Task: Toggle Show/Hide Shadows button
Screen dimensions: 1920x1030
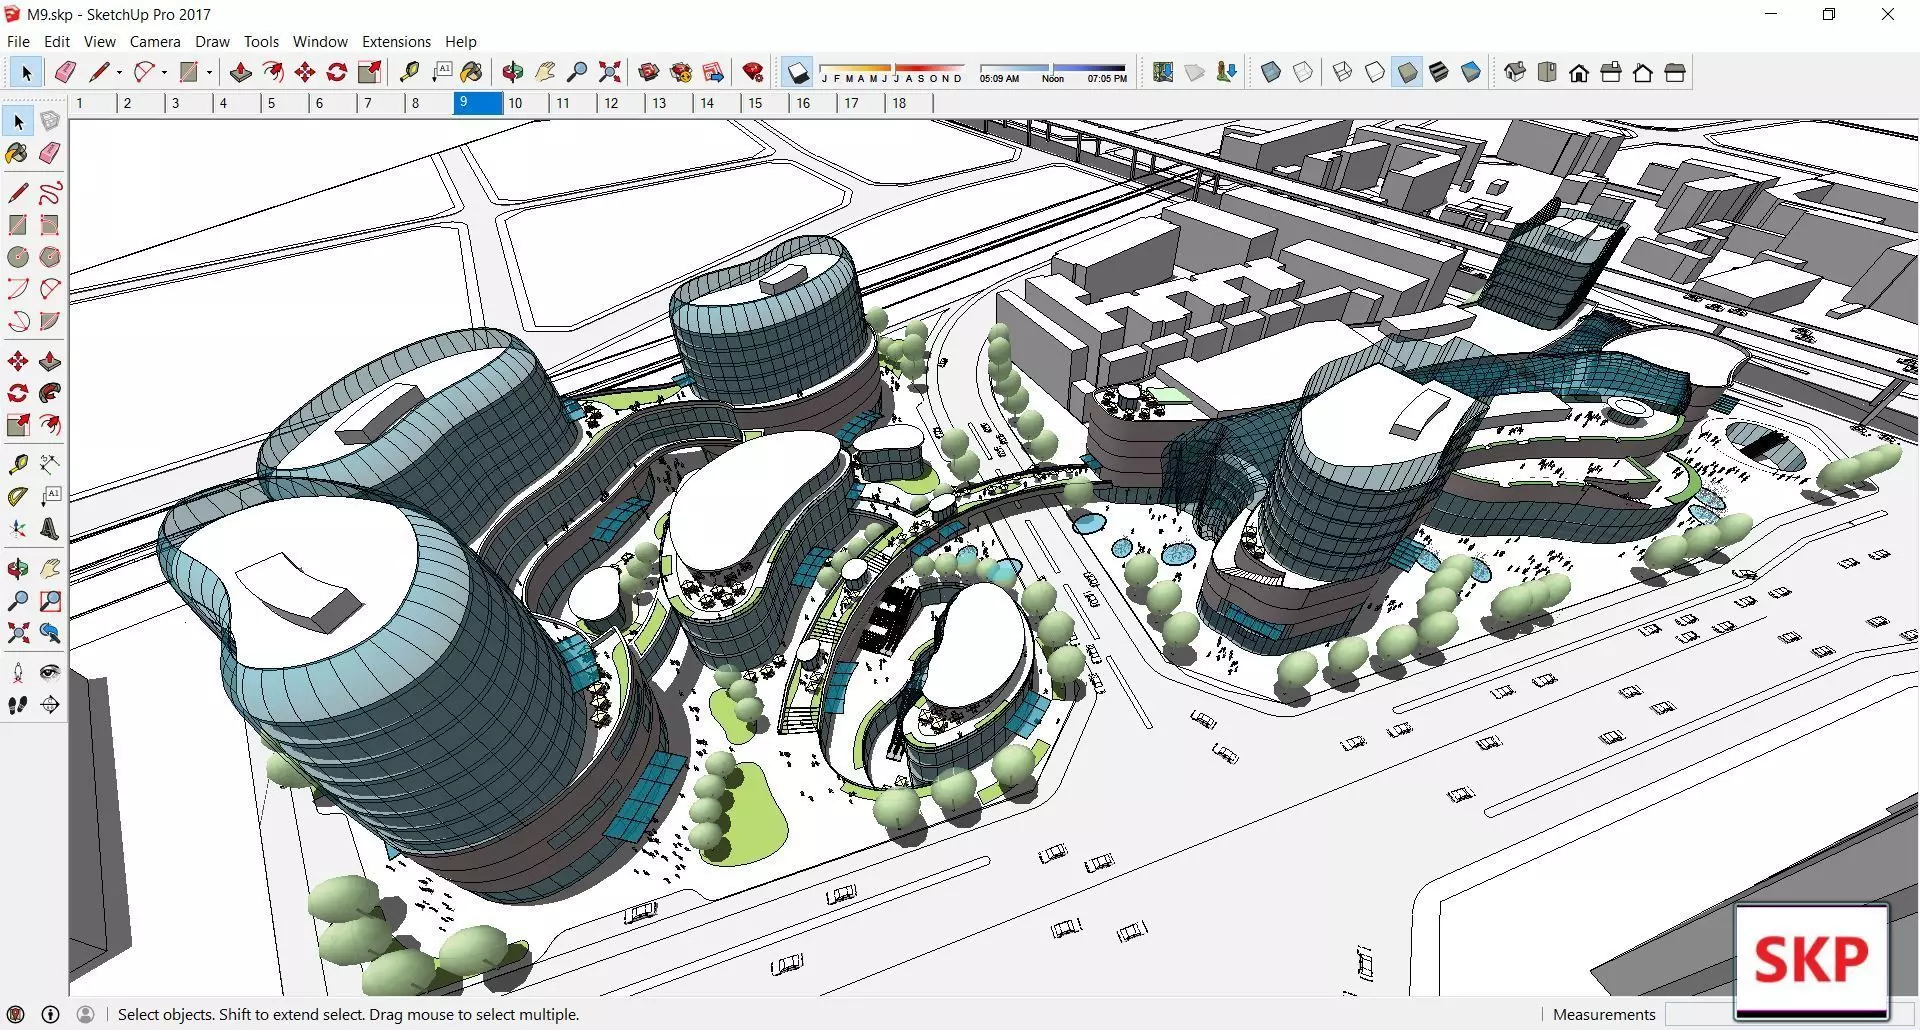Action: pyautogui.click(x=798, y=72)
